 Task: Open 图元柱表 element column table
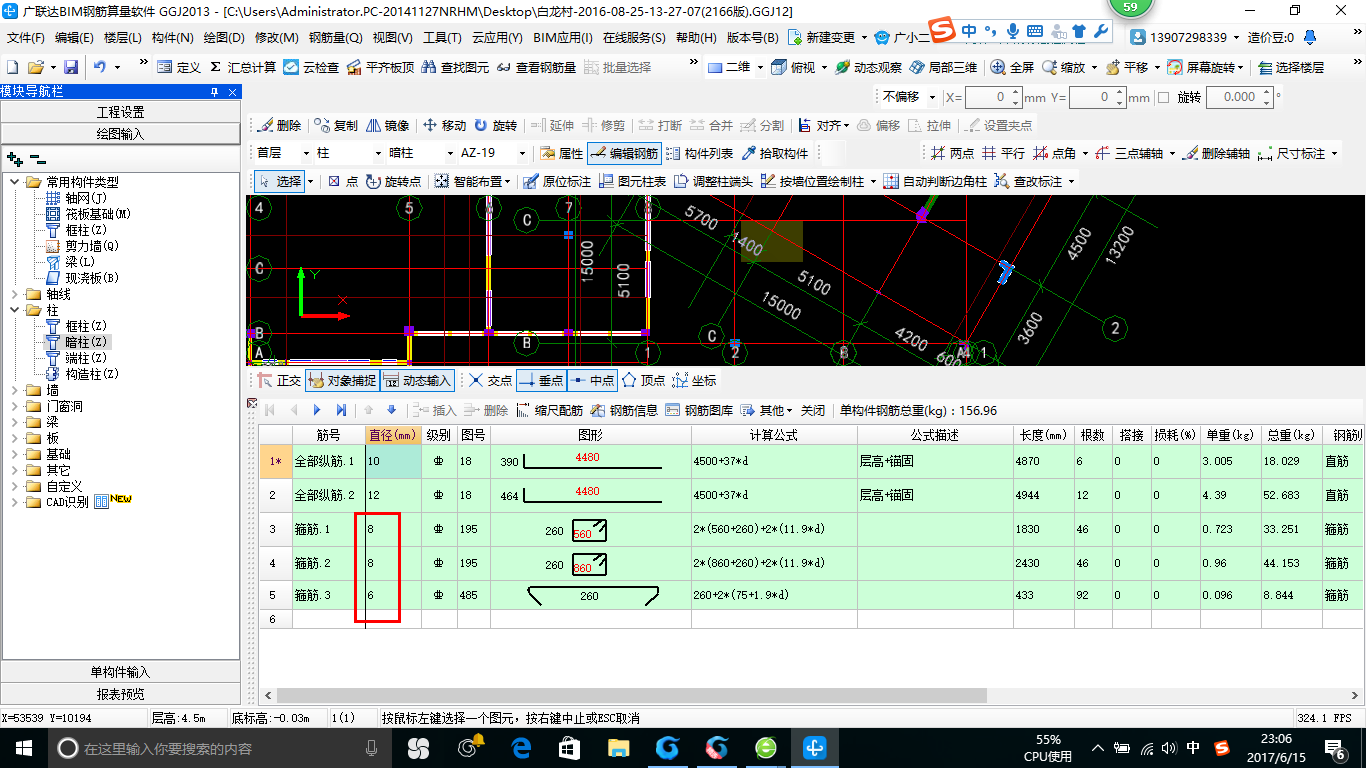pyautogui.click(x=631, y=181)
